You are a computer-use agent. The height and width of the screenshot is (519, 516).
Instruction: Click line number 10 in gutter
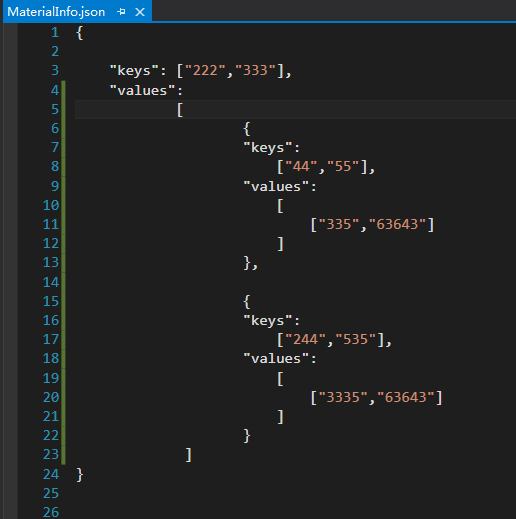click(x=51, y=205)
